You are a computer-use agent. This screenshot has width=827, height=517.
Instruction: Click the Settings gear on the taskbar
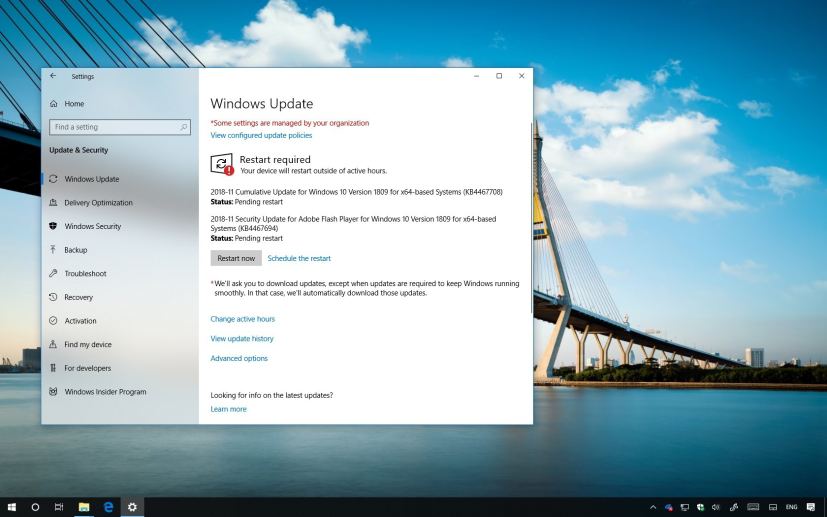pos(132,507)
